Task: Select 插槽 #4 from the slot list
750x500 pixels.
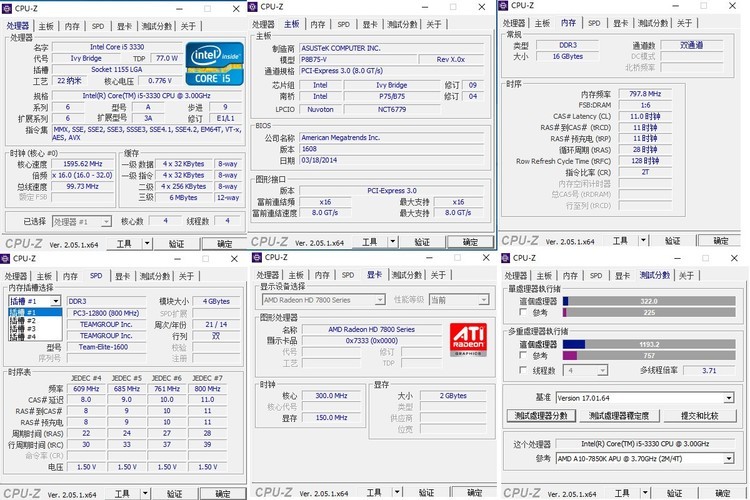Action: tap(35, 337)
